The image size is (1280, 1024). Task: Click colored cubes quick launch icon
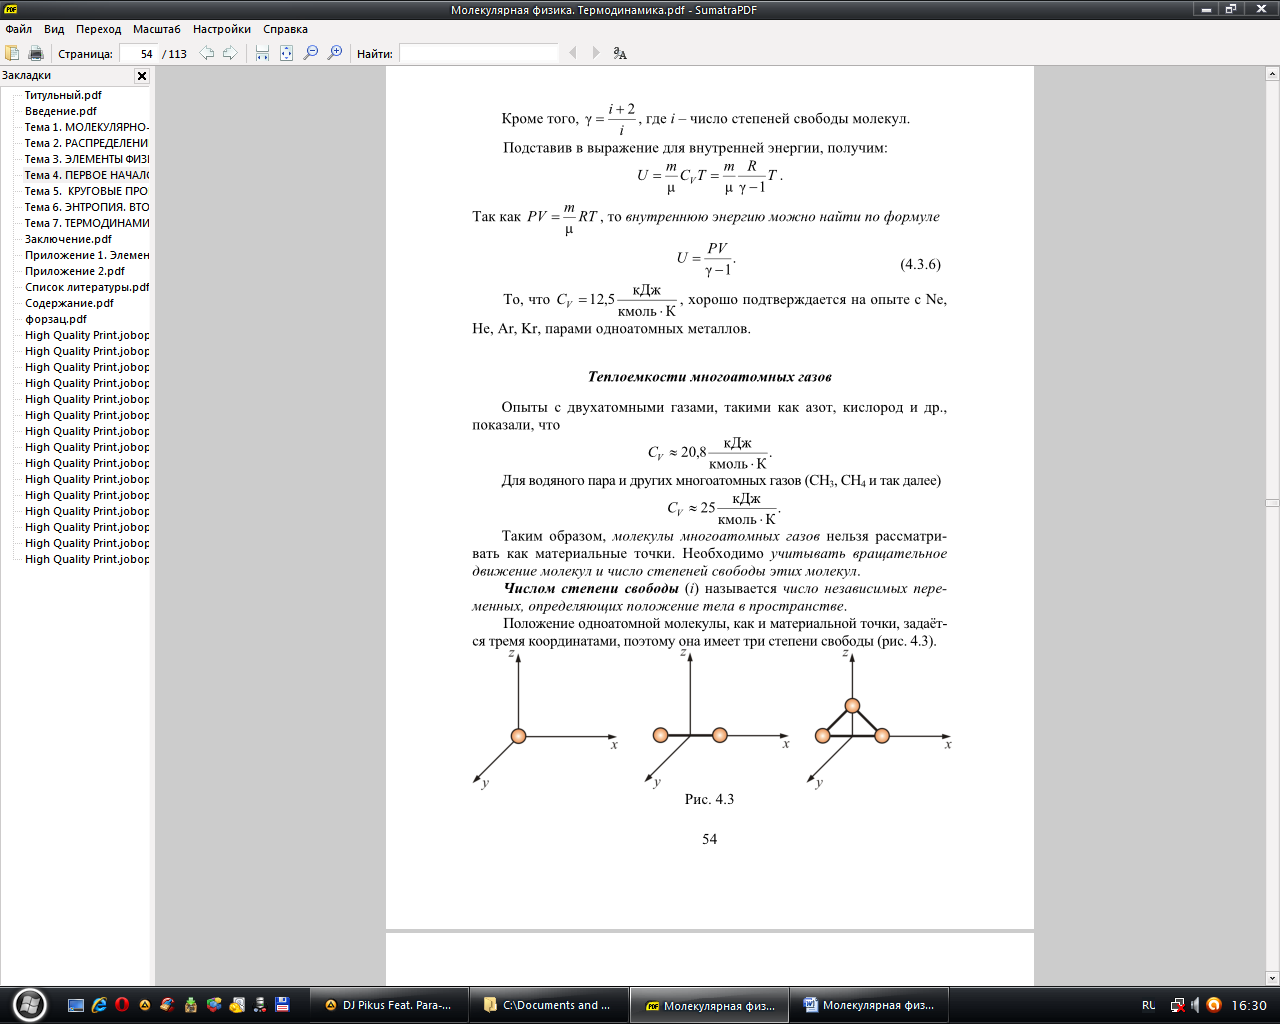click(214, 1005)
